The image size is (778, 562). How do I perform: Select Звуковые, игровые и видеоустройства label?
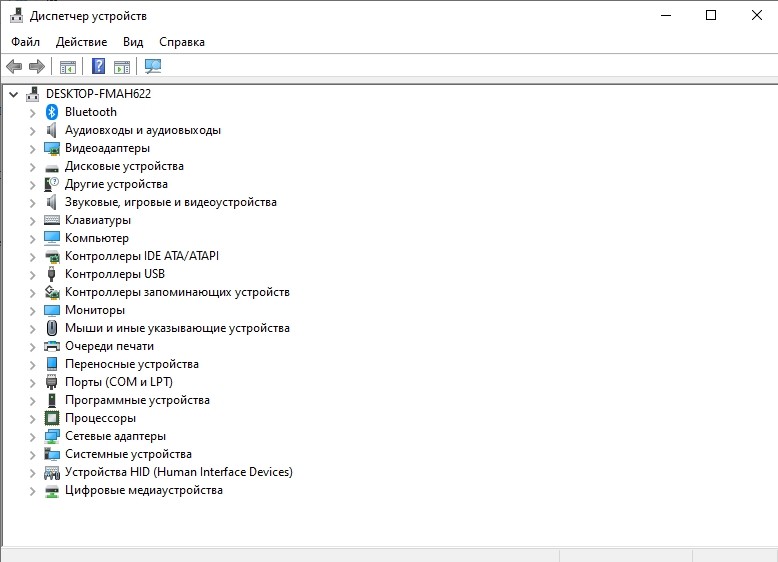171,202
